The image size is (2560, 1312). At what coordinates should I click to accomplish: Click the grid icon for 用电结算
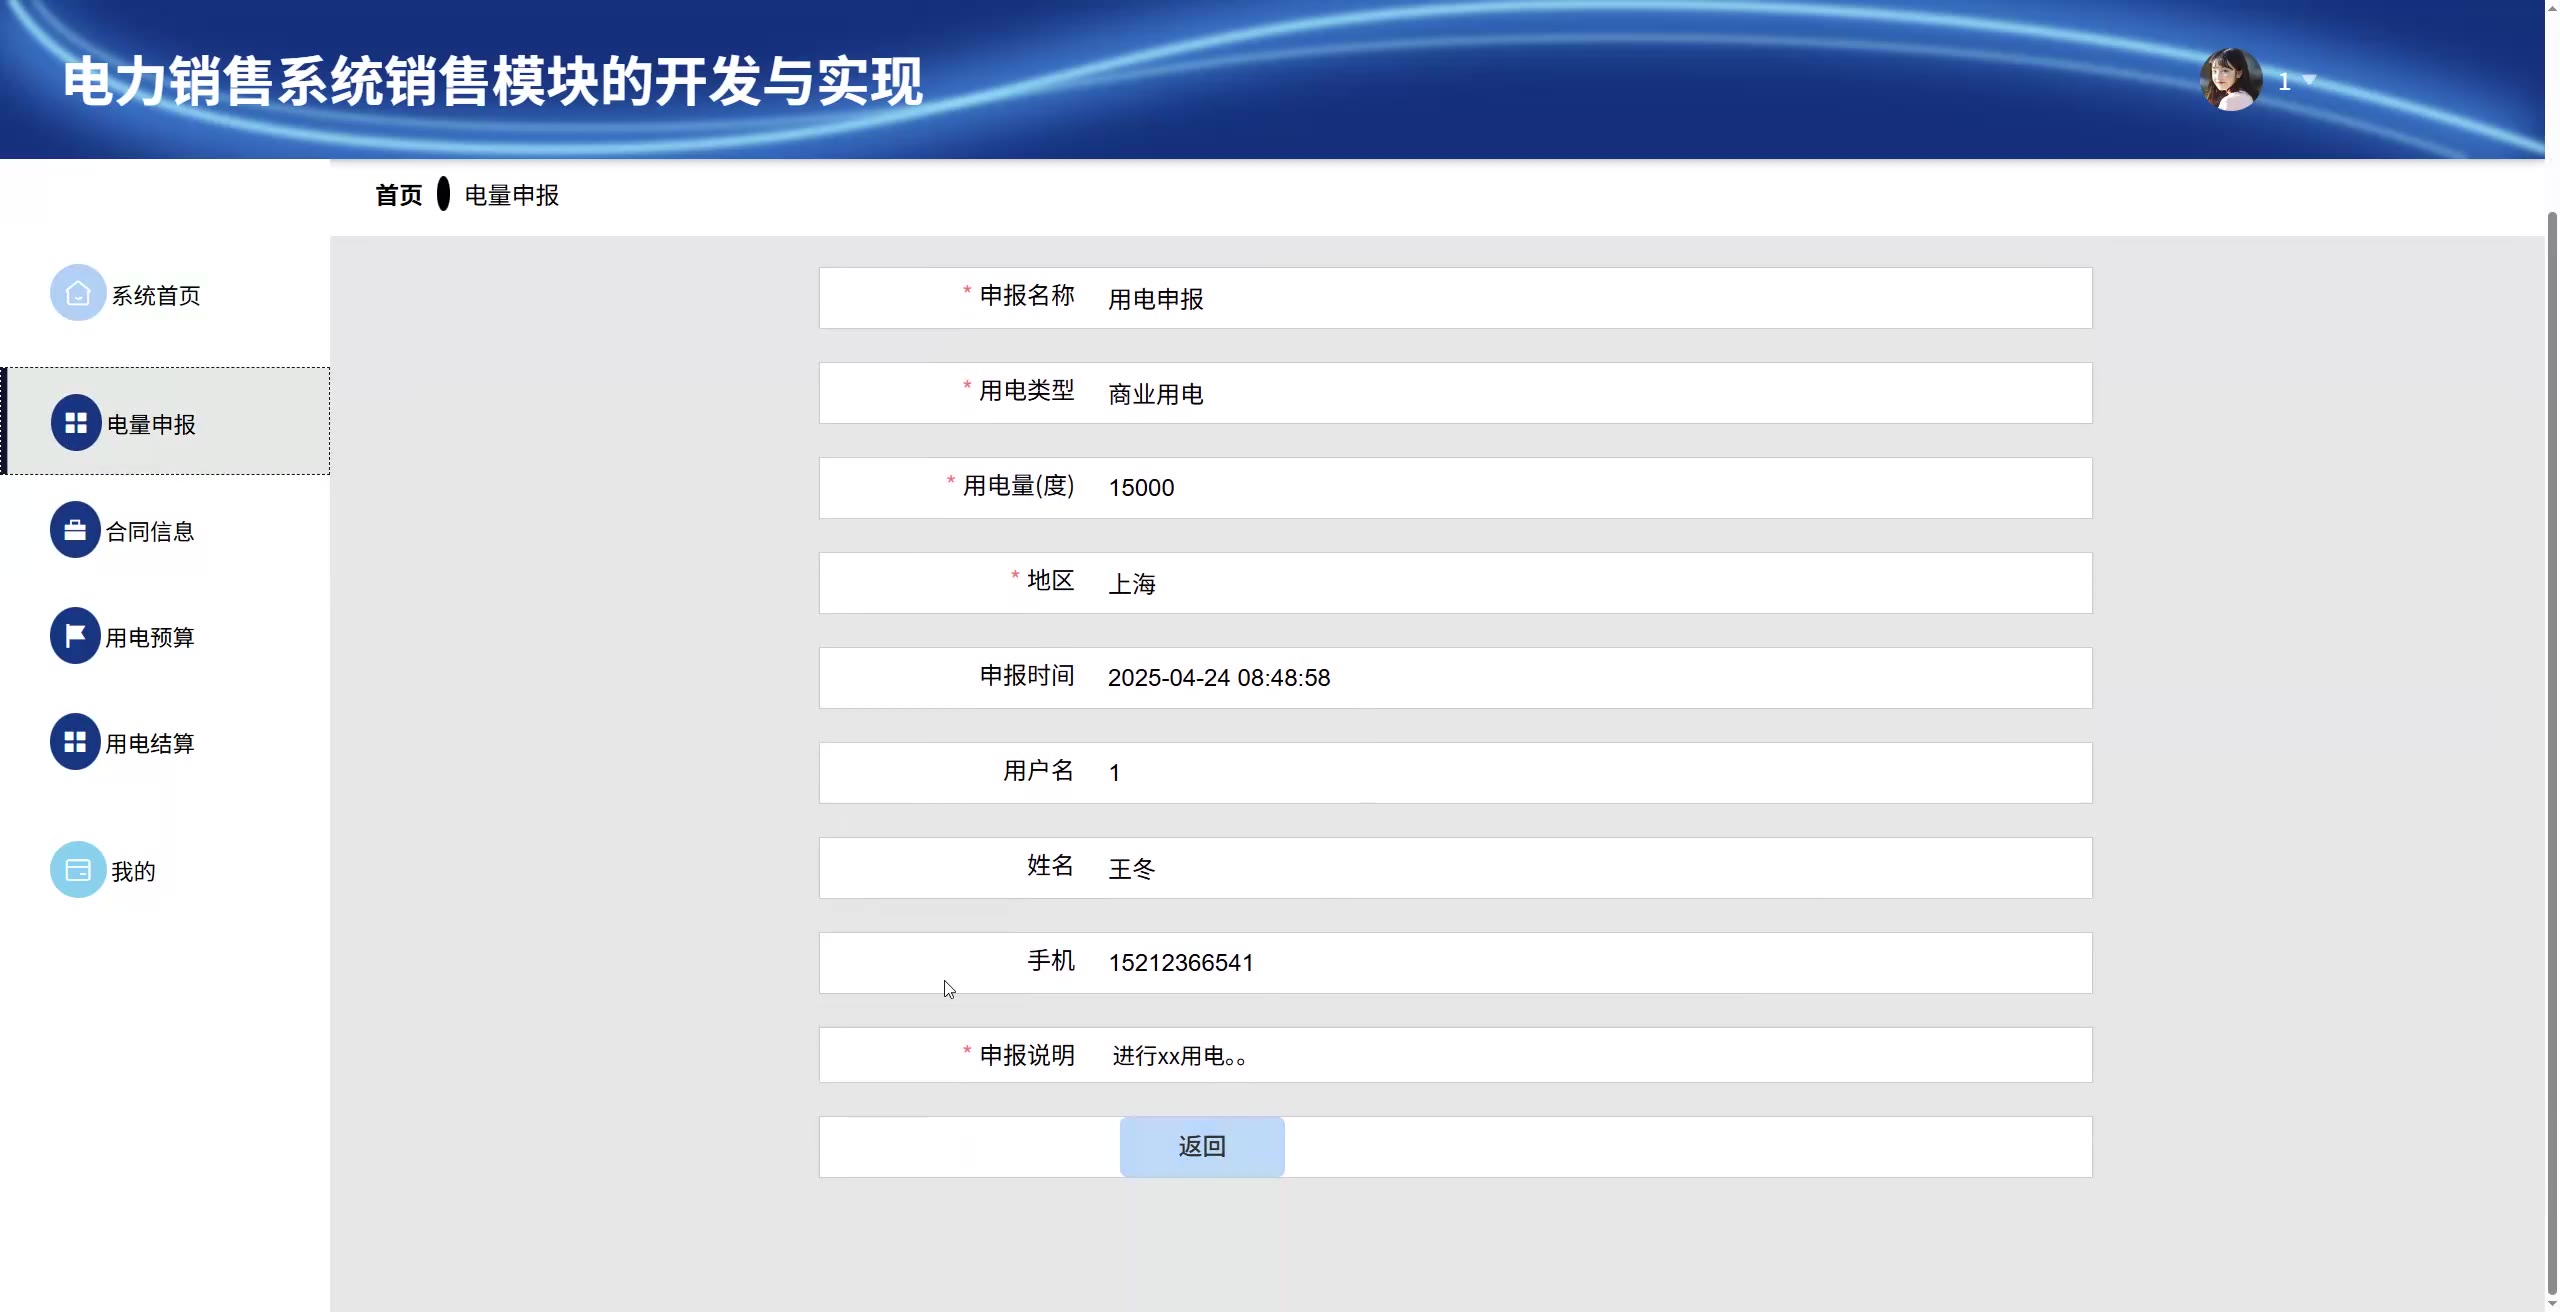(x=76, y=742)
